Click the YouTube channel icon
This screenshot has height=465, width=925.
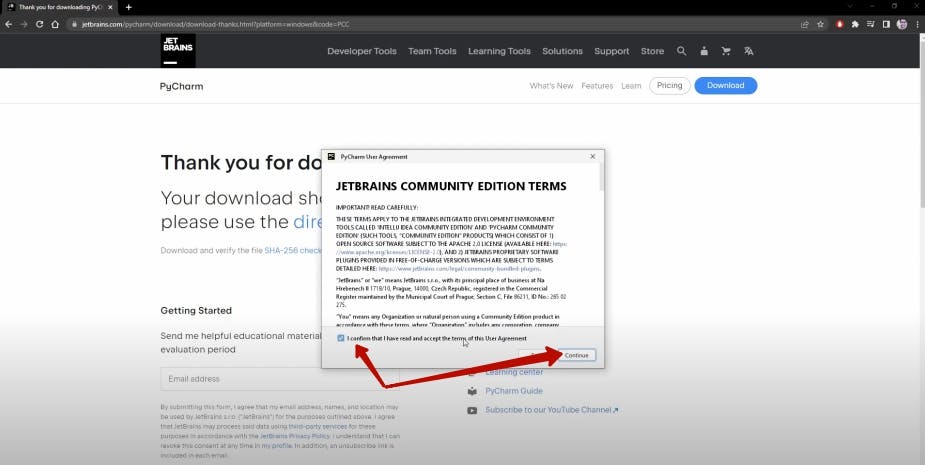click(x=472, y=410)
